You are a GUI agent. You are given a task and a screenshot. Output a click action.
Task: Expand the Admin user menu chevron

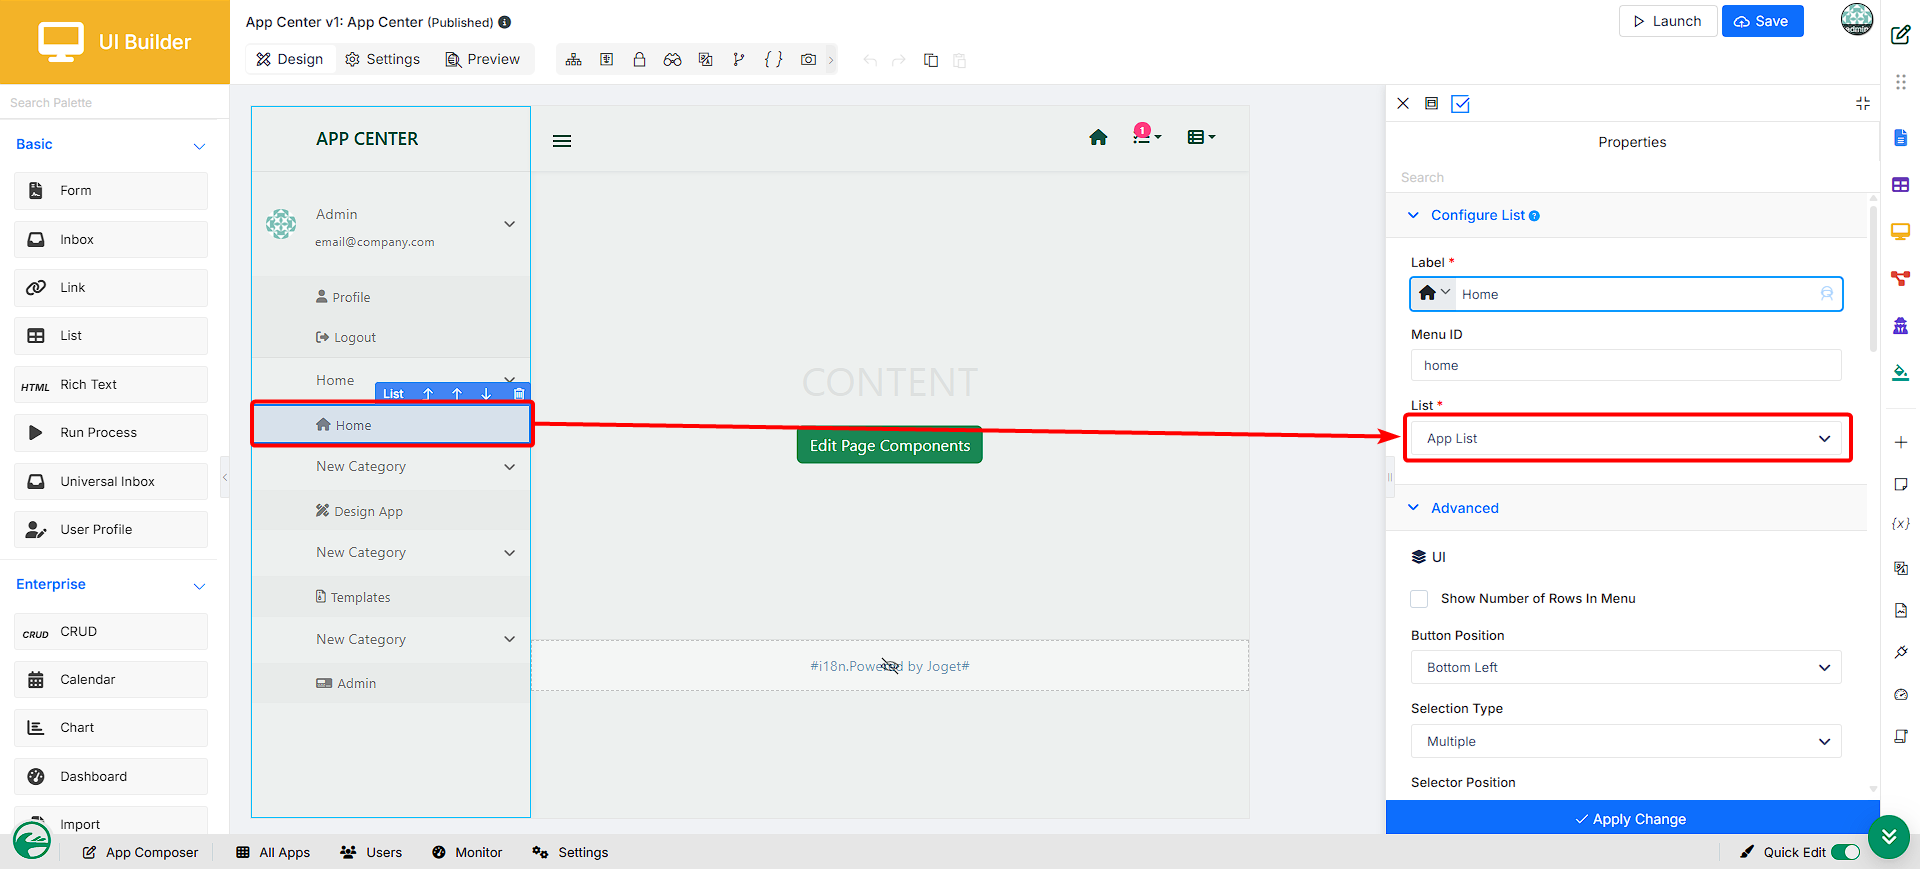(509, 224)
